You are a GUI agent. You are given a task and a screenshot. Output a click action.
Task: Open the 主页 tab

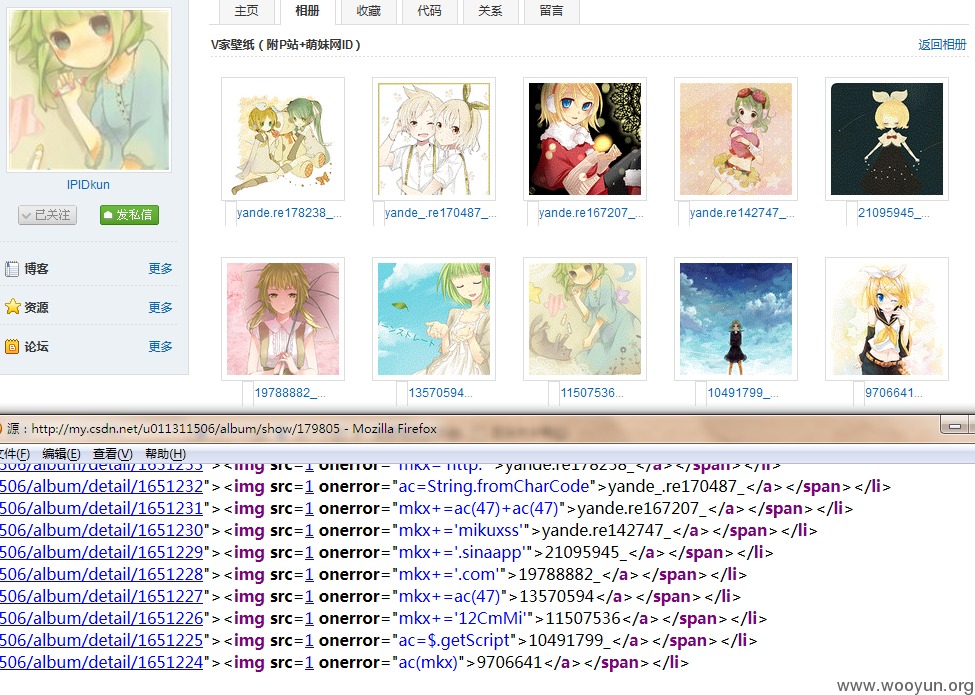[x=246, y=11]
